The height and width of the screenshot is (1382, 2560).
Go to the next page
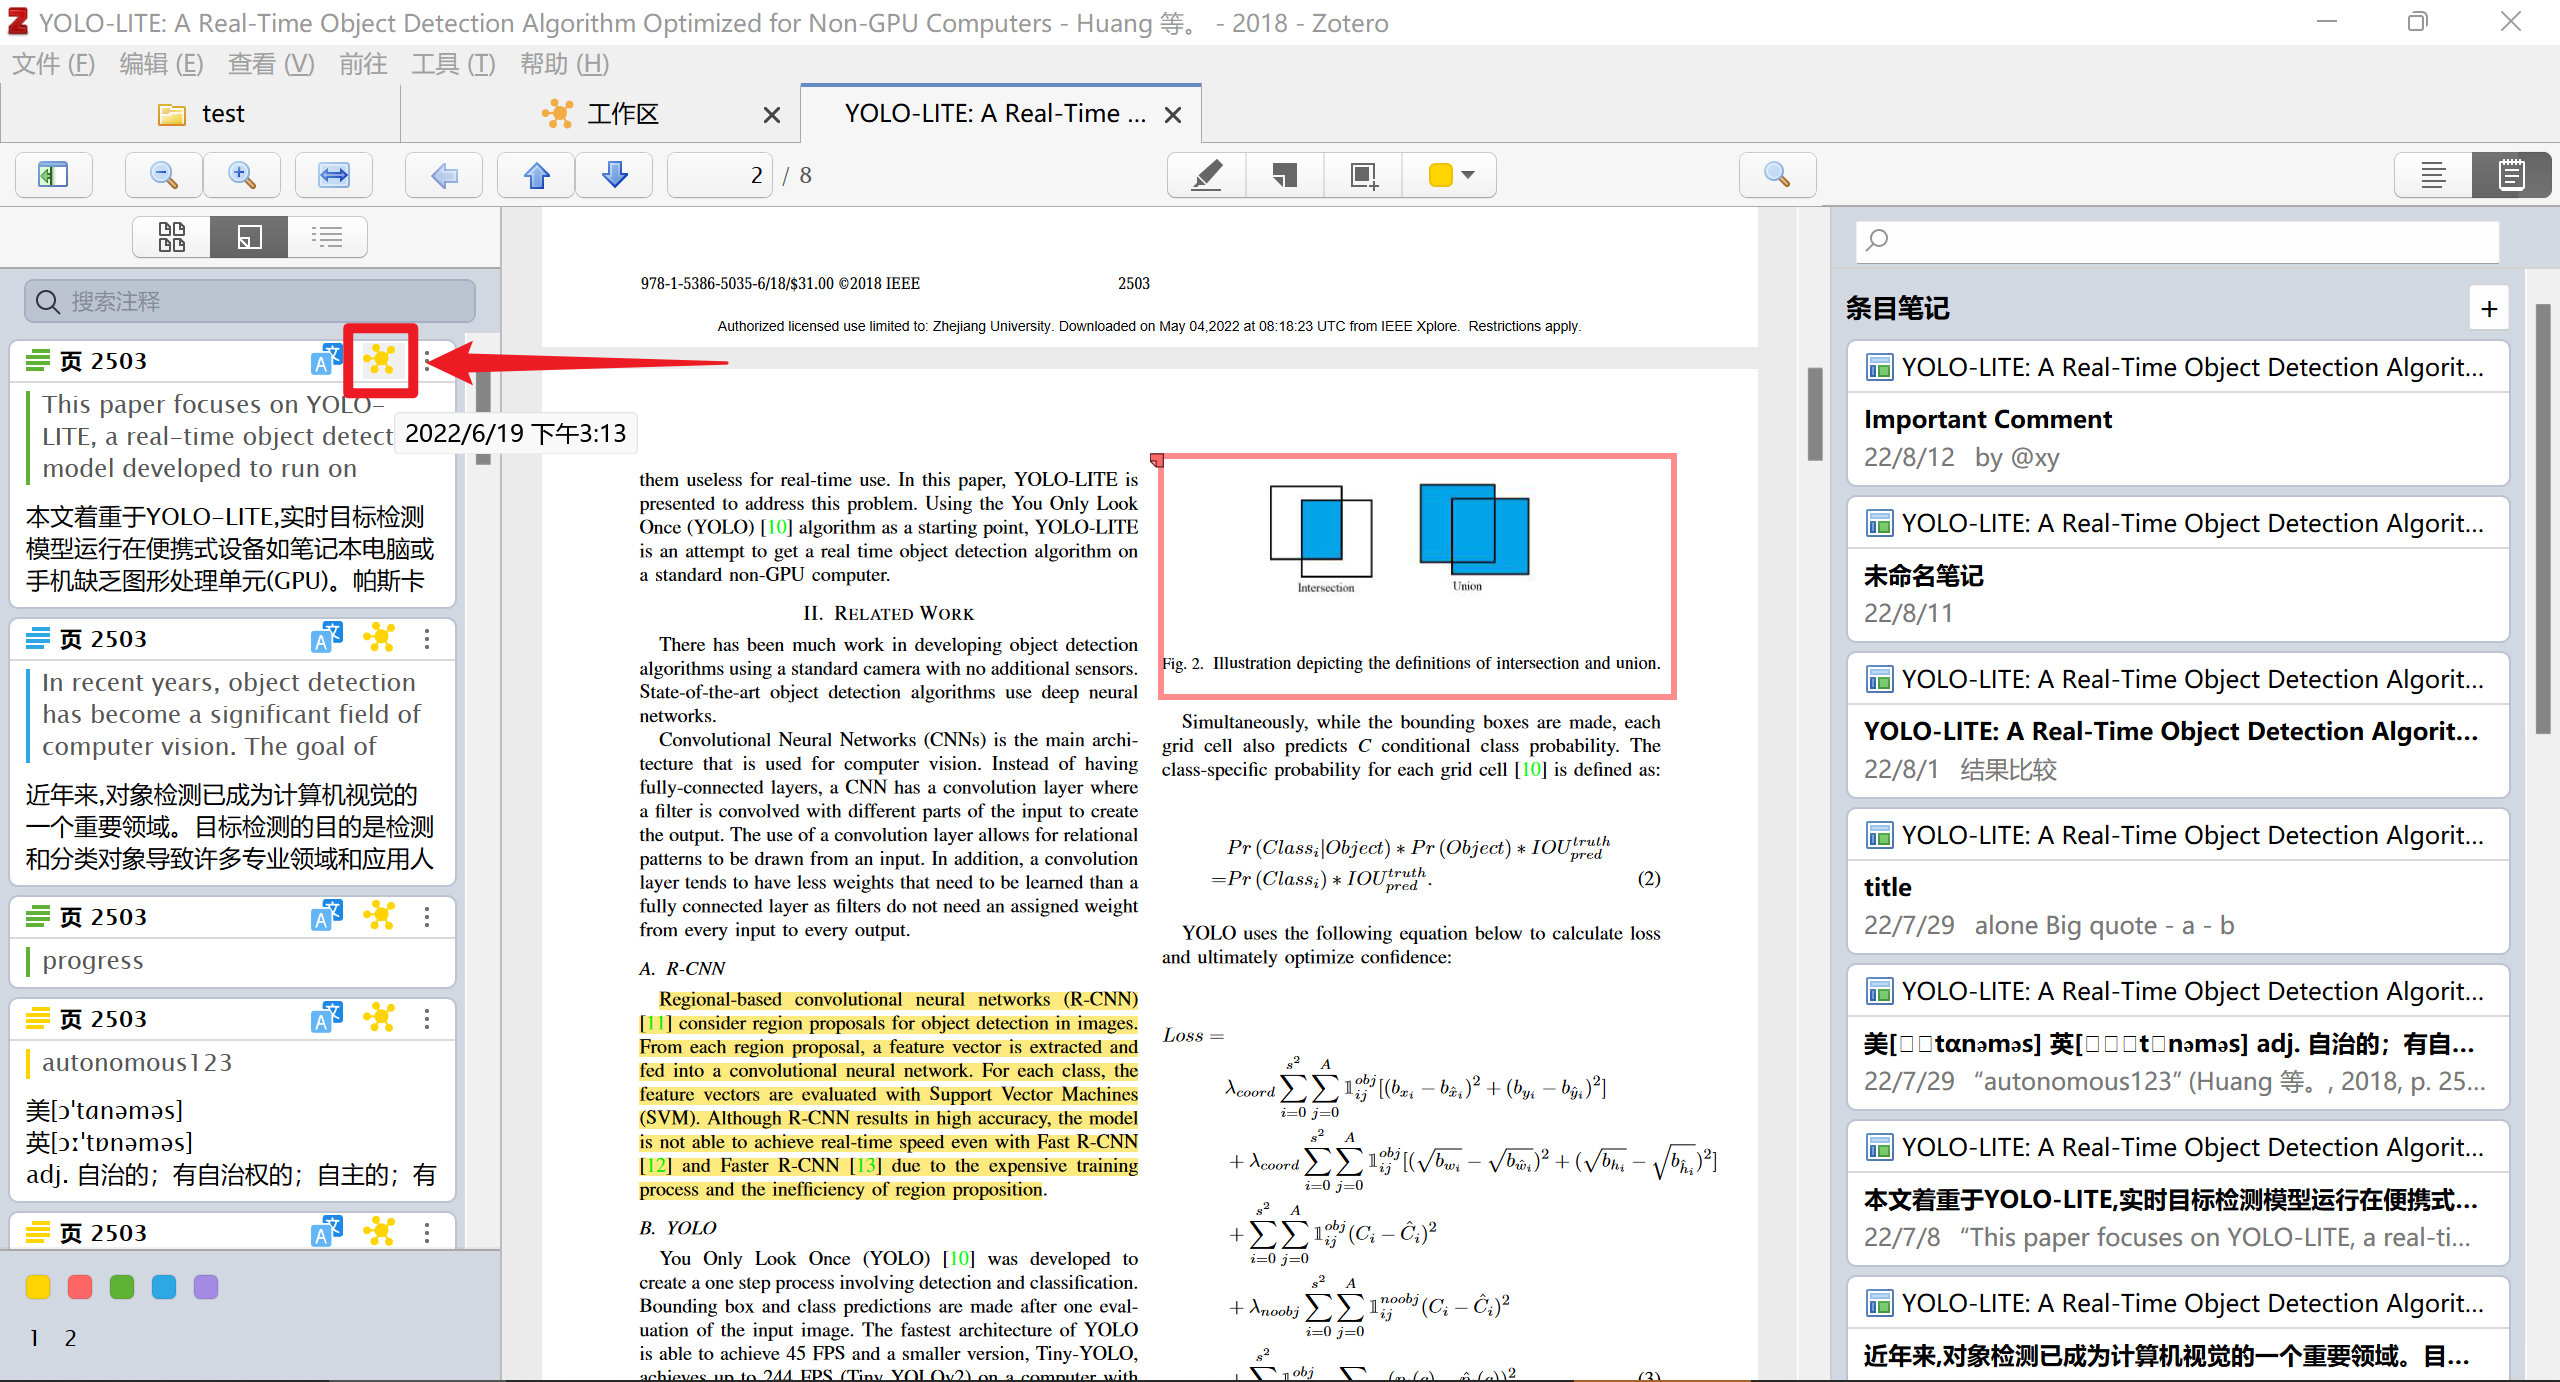tap(613, 175)
